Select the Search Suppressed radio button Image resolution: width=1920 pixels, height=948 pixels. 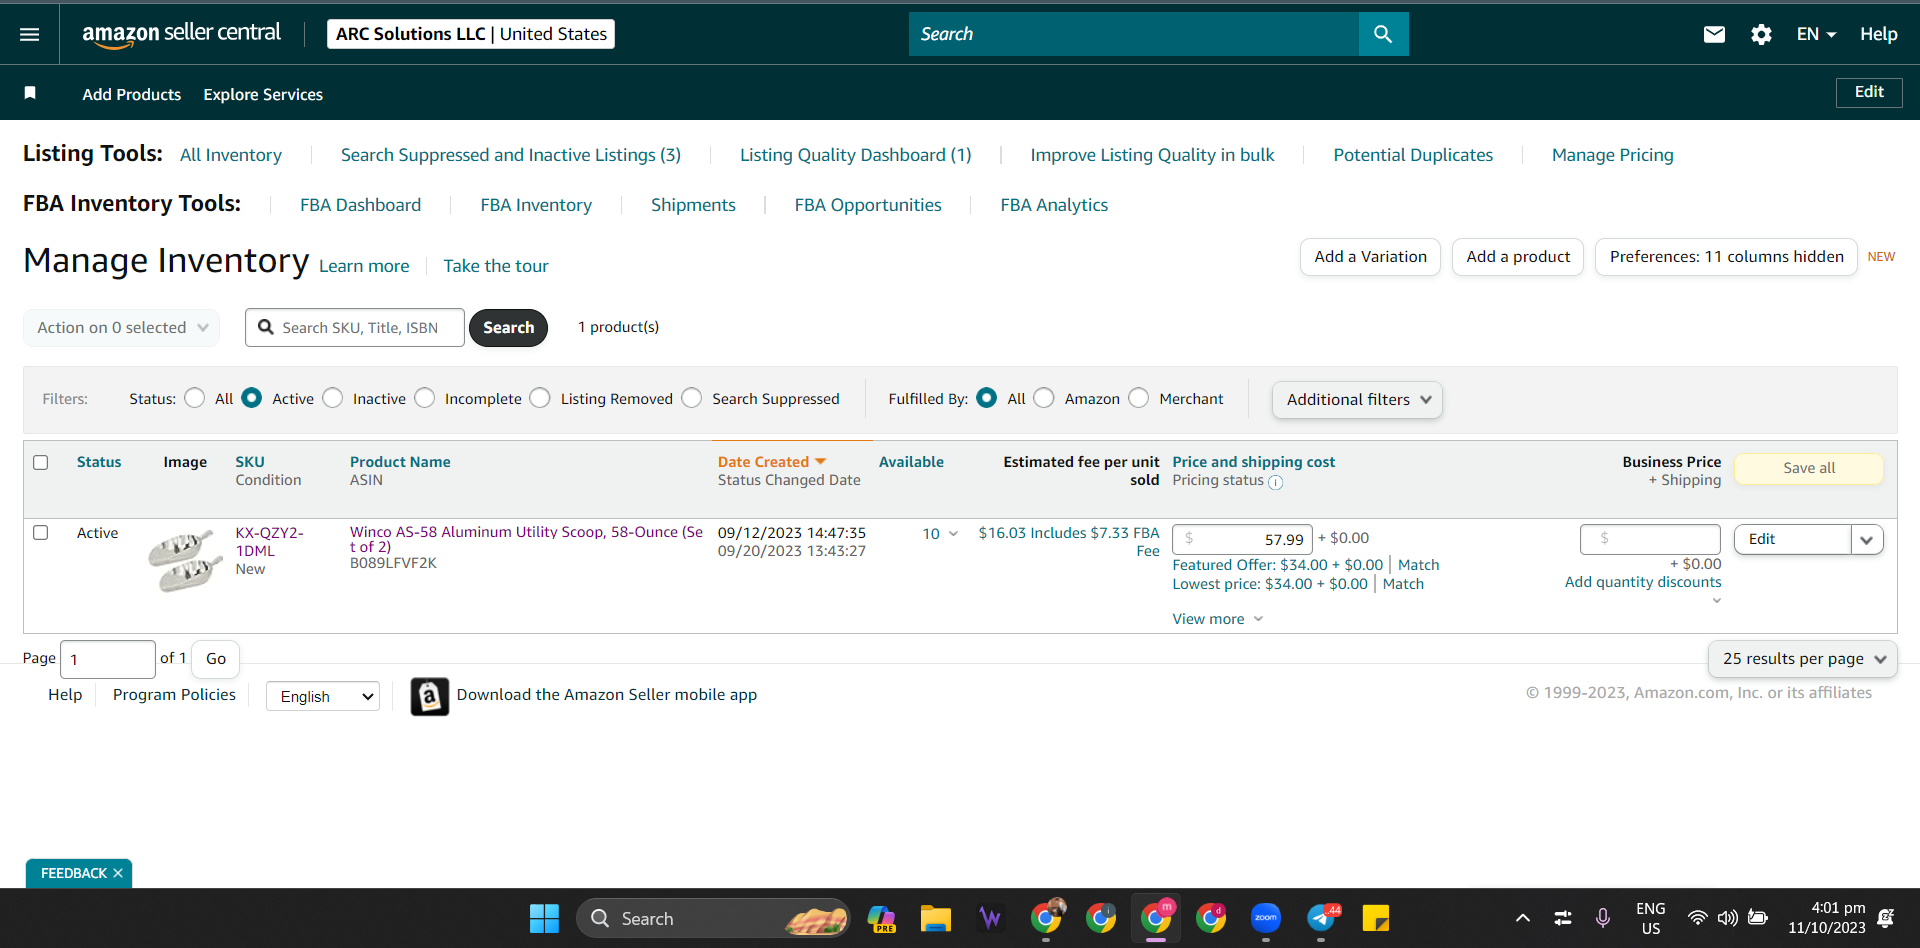click(692, 398)
